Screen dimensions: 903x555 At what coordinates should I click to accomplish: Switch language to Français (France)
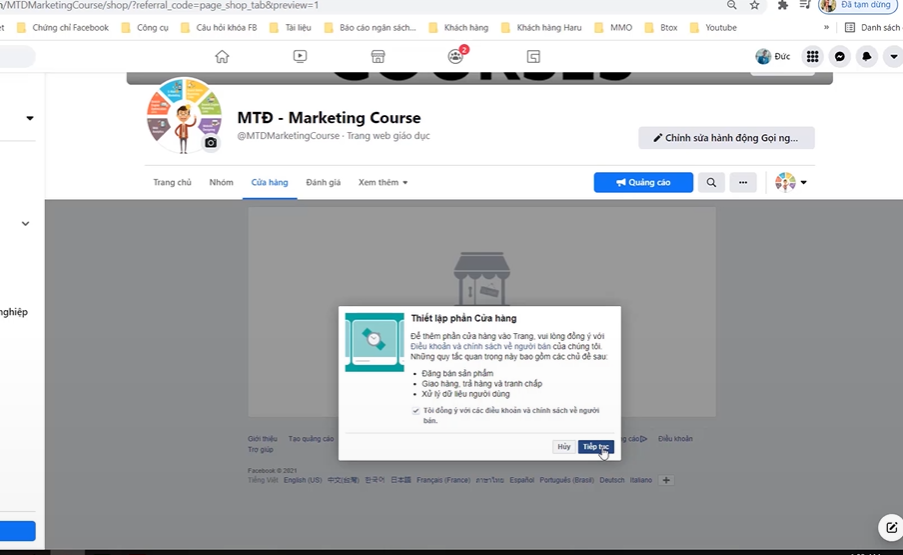pyautogui.click(x=443, y=480)
